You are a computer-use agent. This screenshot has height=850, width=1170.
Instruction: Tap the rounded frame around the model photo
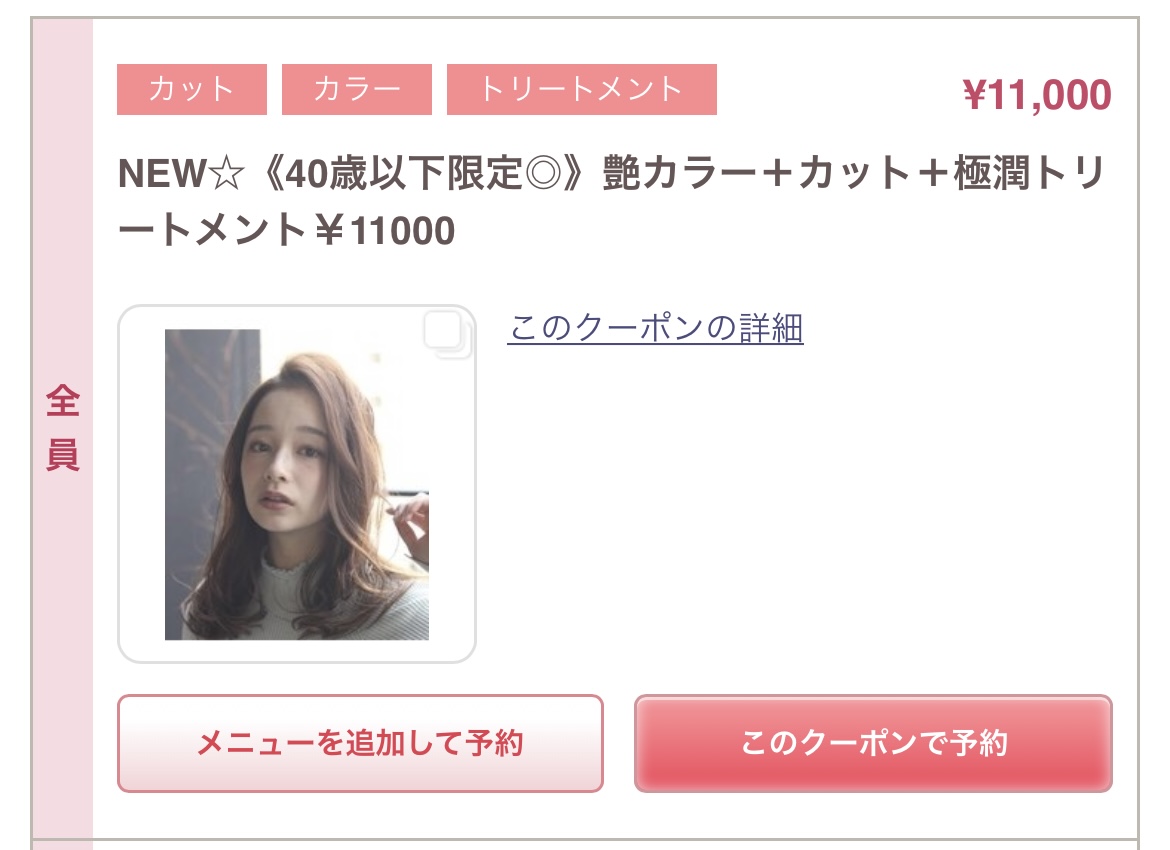(296, 484)
